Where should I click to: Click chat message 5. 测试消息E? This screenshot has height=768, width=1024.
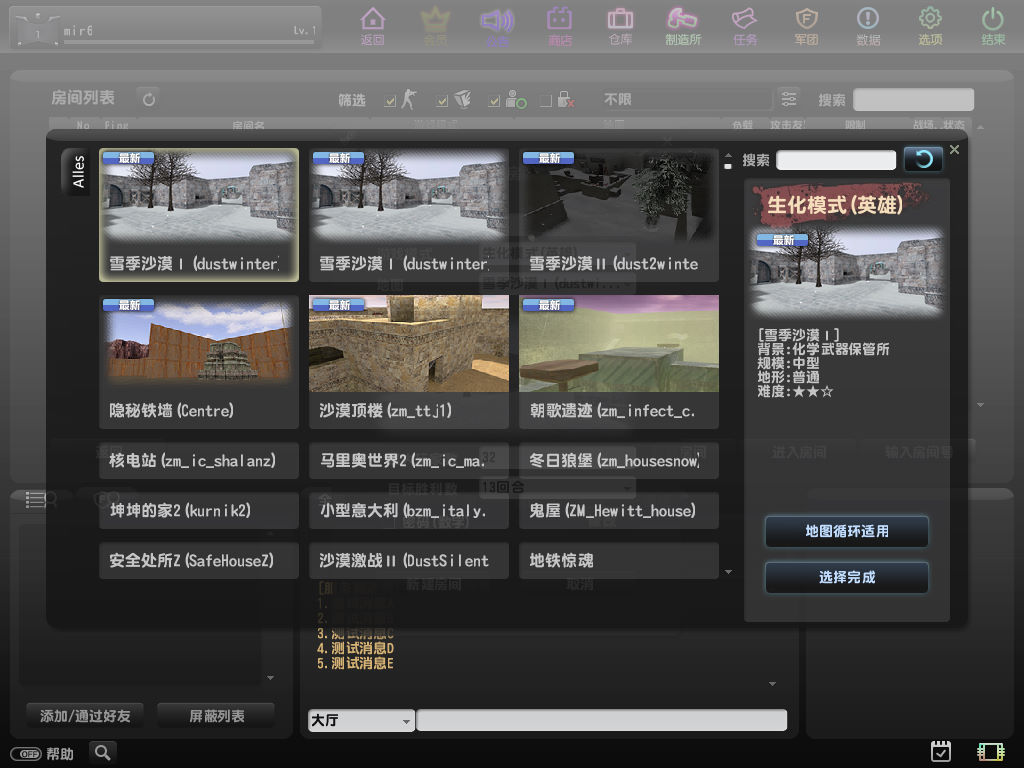click(x=355, y=664)
